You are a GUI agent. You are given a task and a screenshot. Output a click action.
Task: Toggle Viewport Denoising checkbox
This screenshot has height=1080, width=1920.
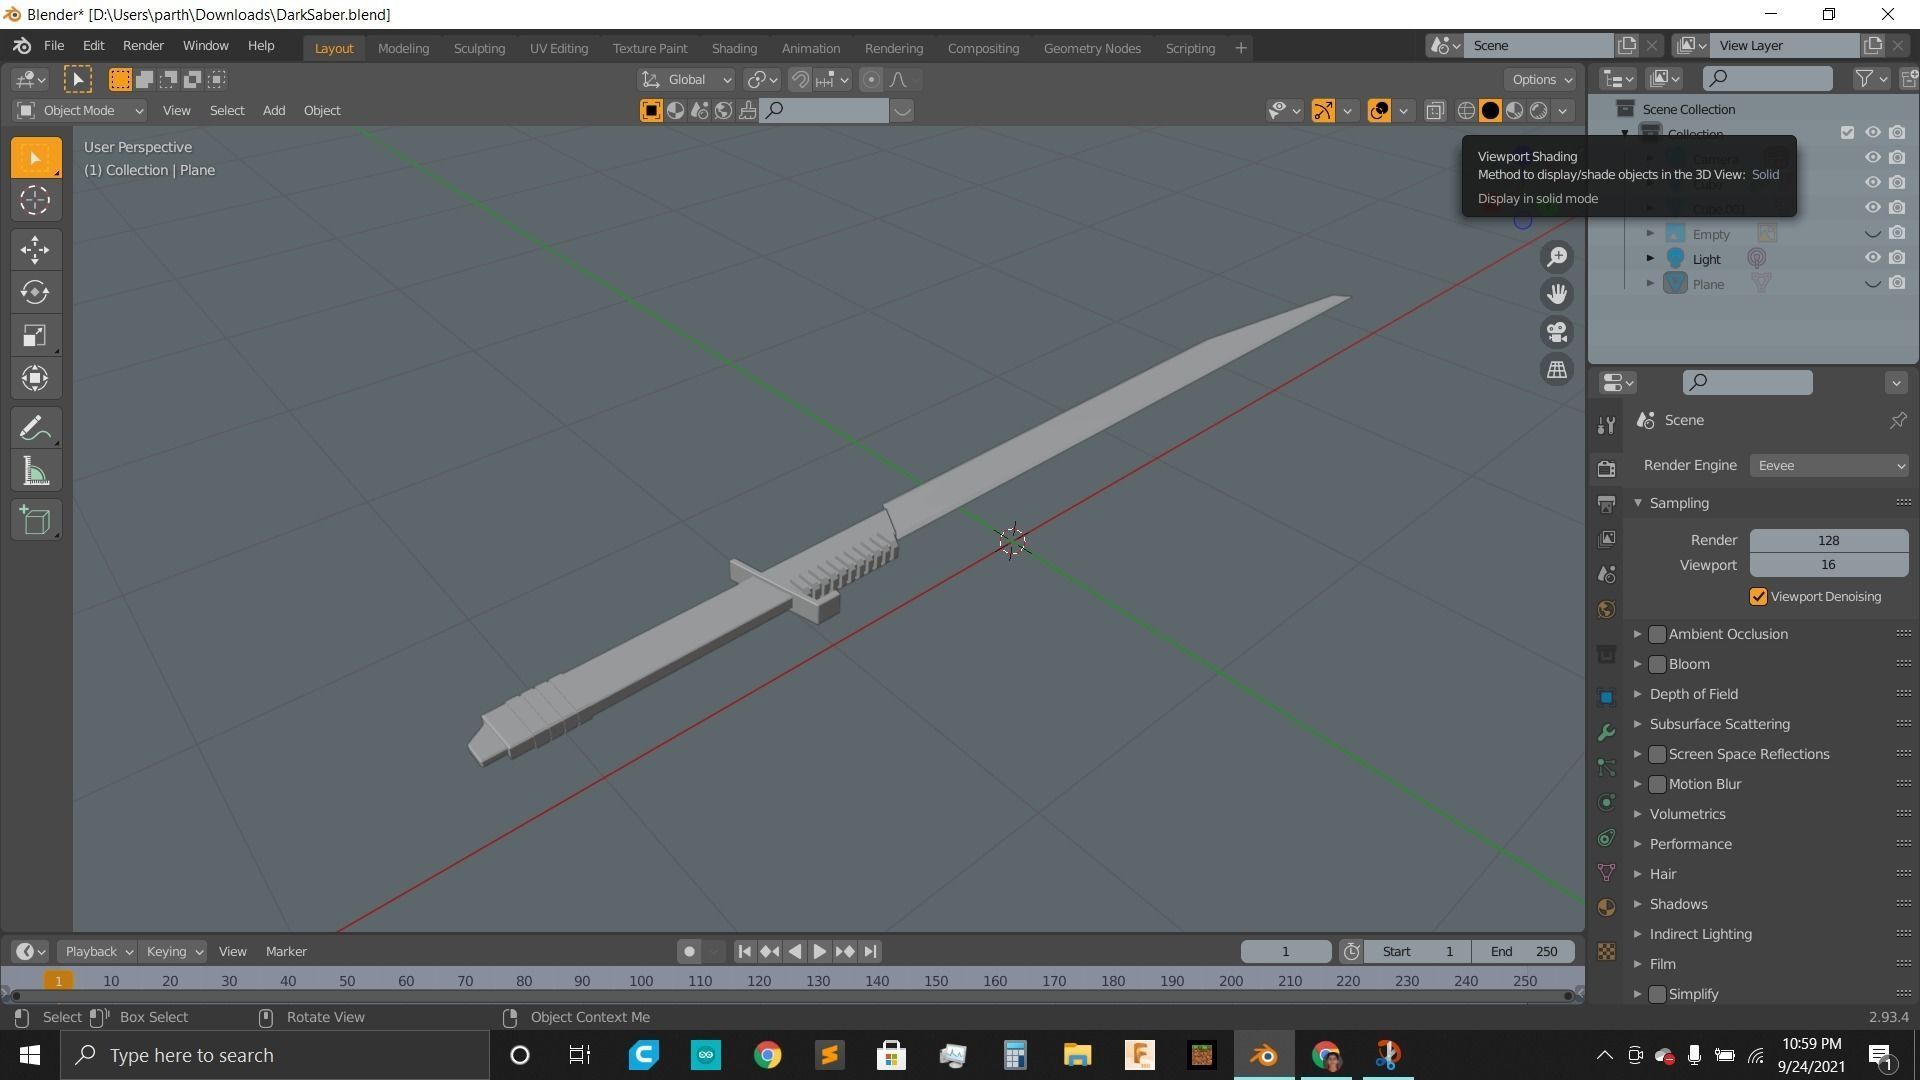tap(1758, 597)
